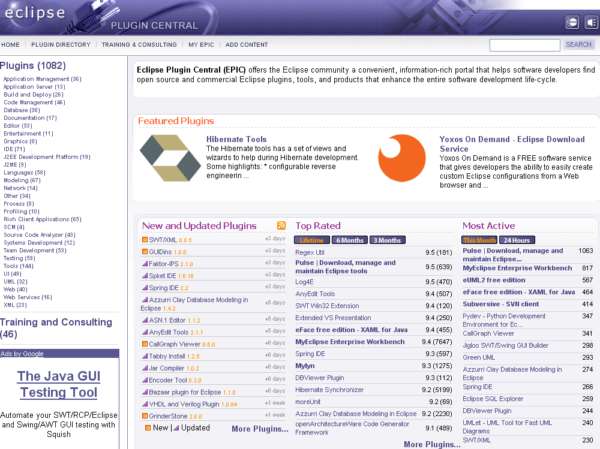The height and width of the screenshot is (449, 600).
Task: Go to the HOME menu item
Action: 10,45
